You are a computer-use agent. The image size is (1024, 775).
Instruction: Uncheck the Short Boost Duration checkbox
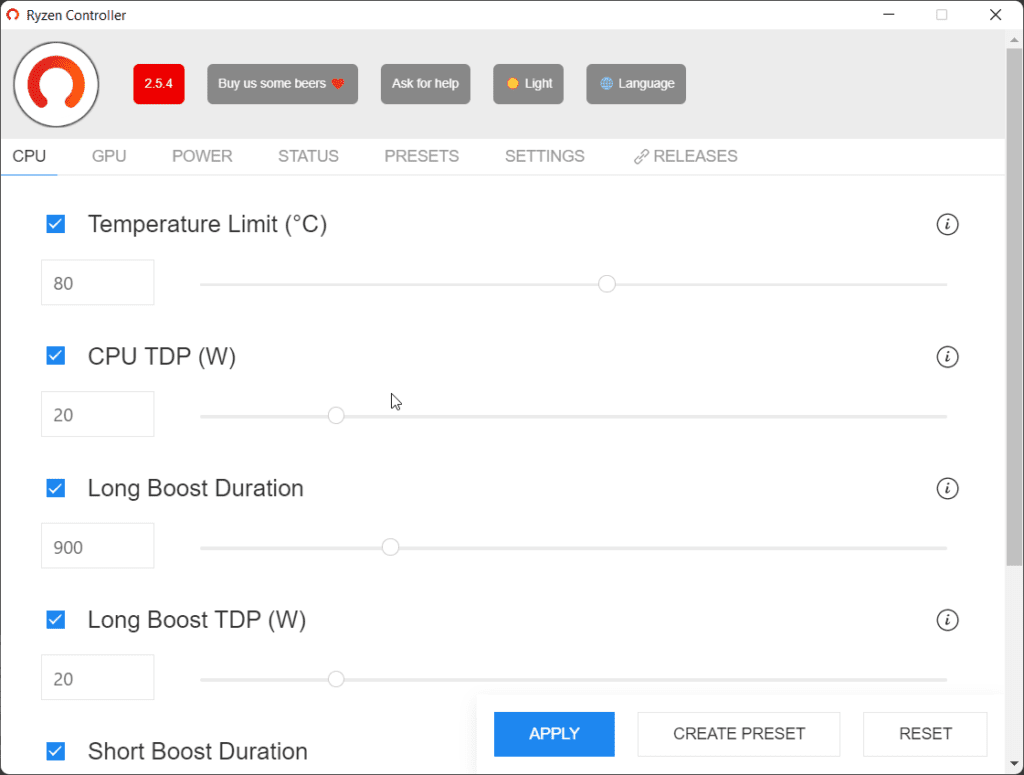pos(56,751)
